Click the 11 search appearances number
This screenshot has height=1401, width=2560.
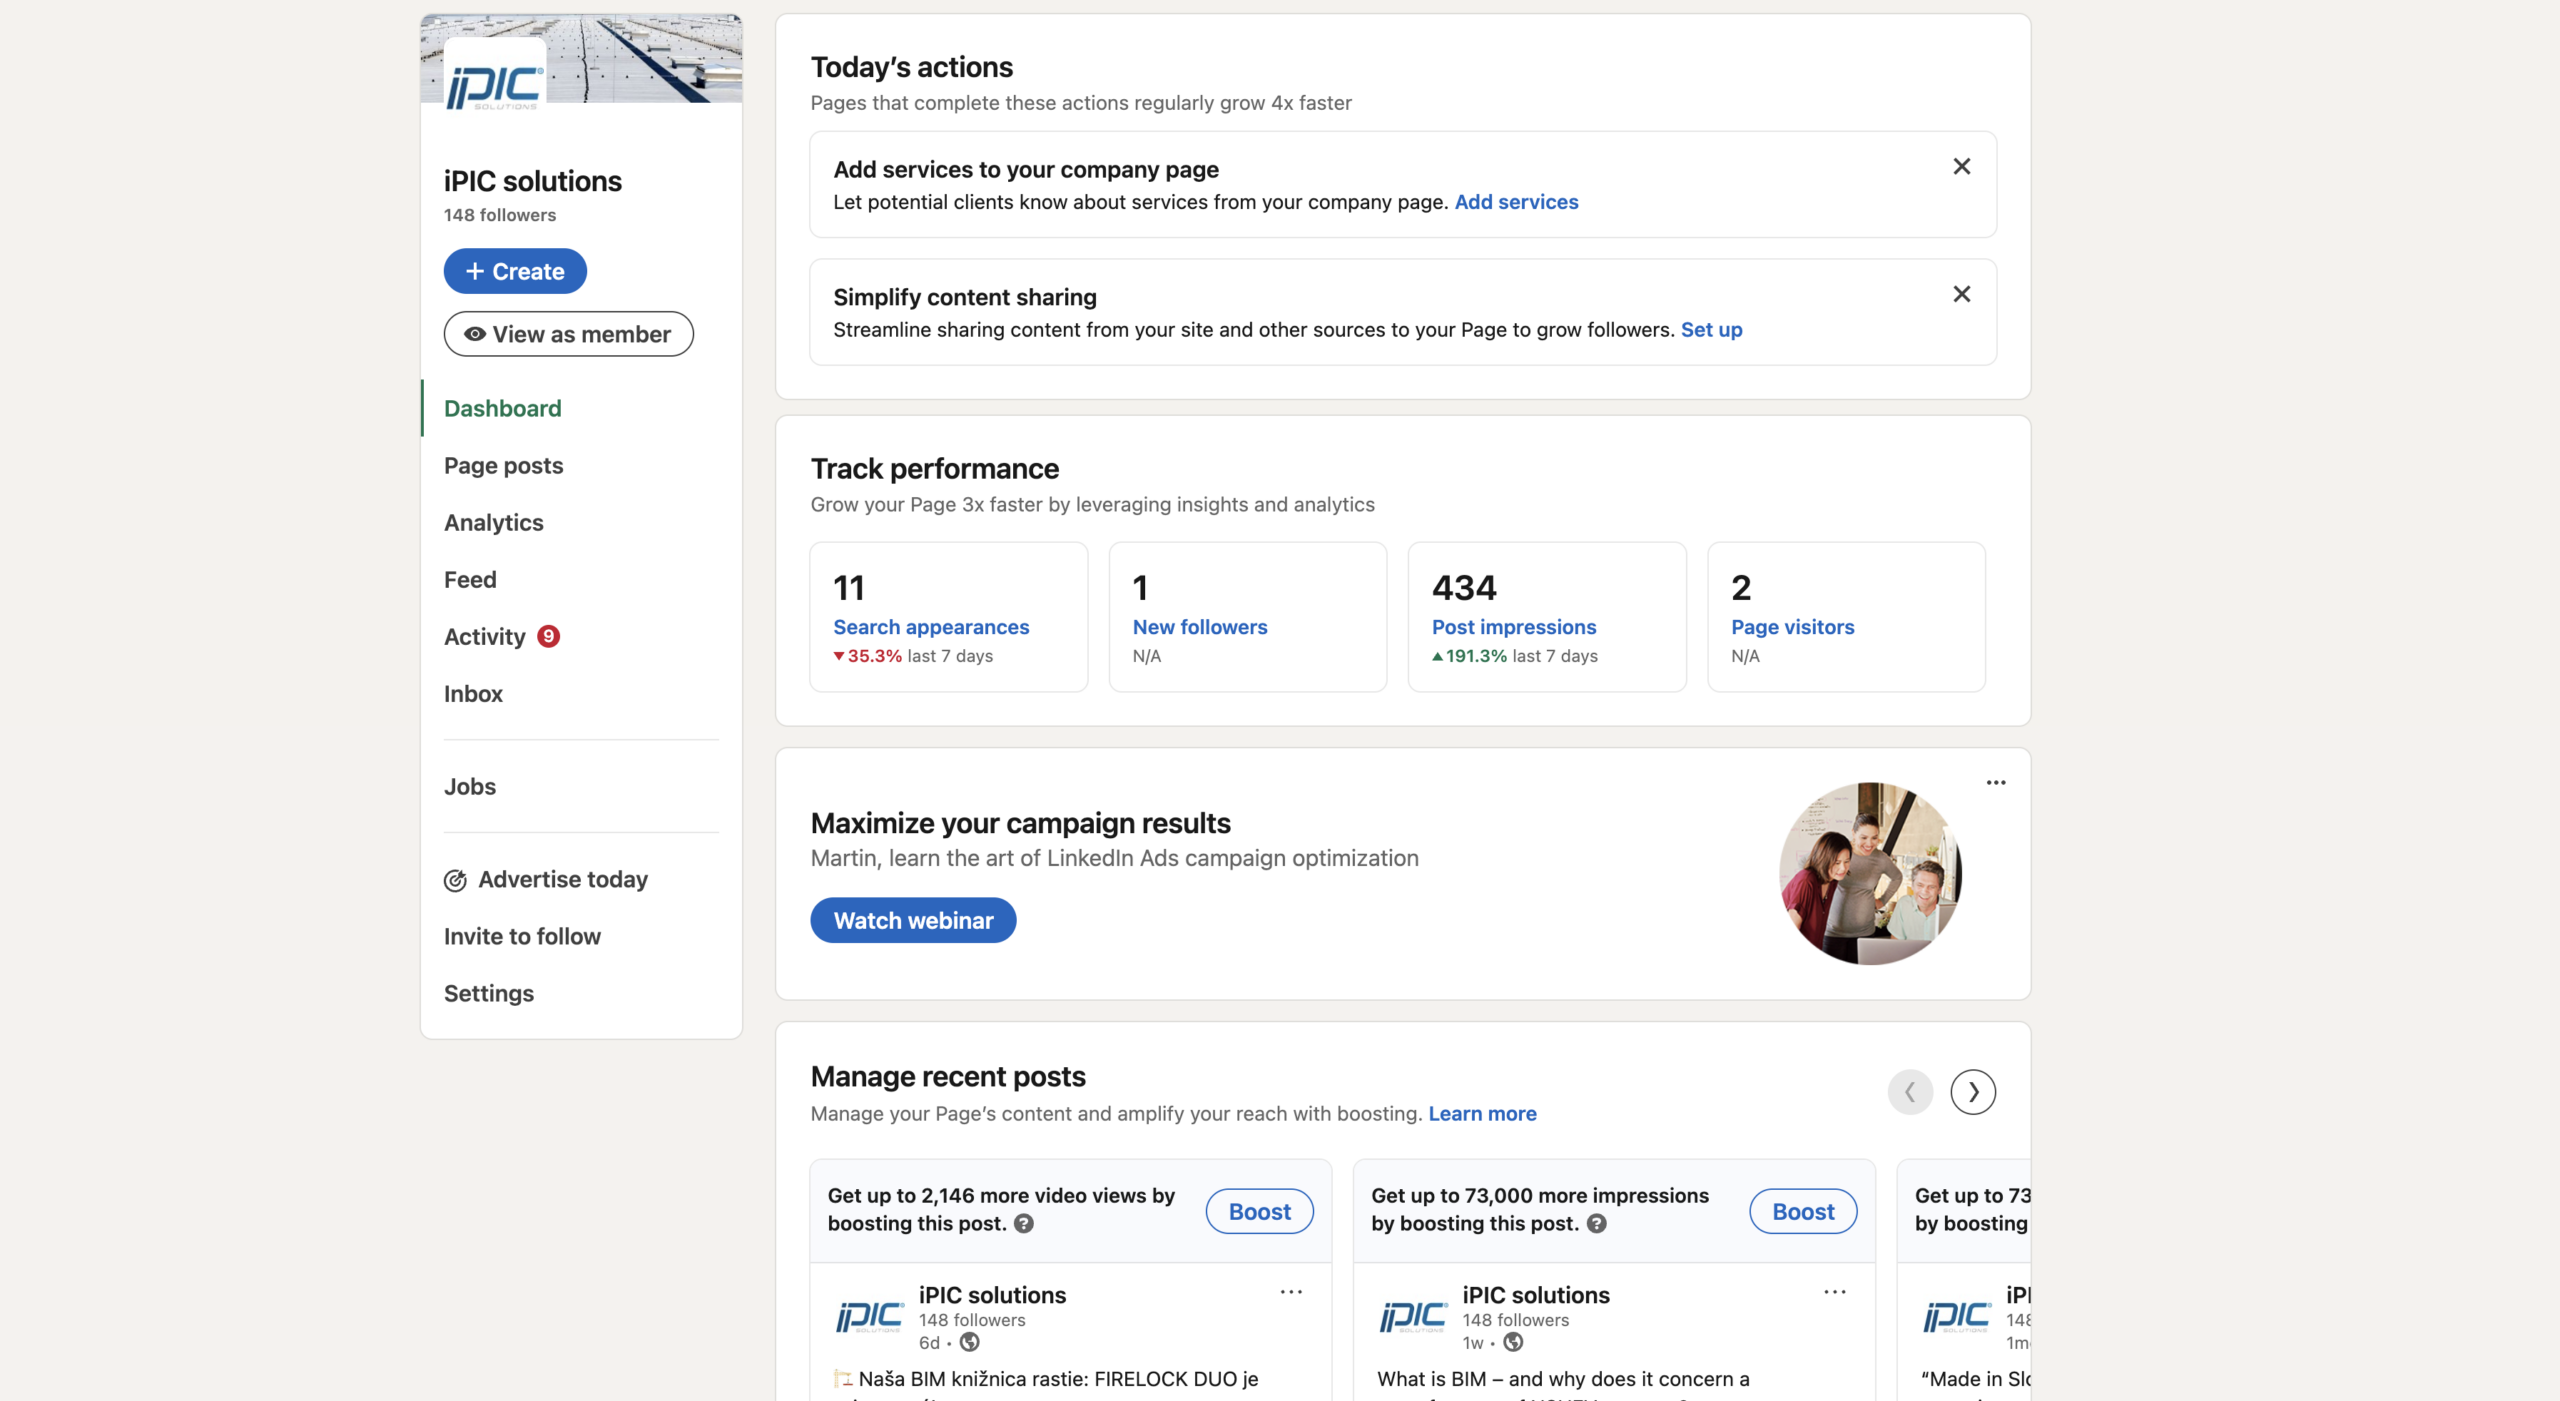coord(849,588)
